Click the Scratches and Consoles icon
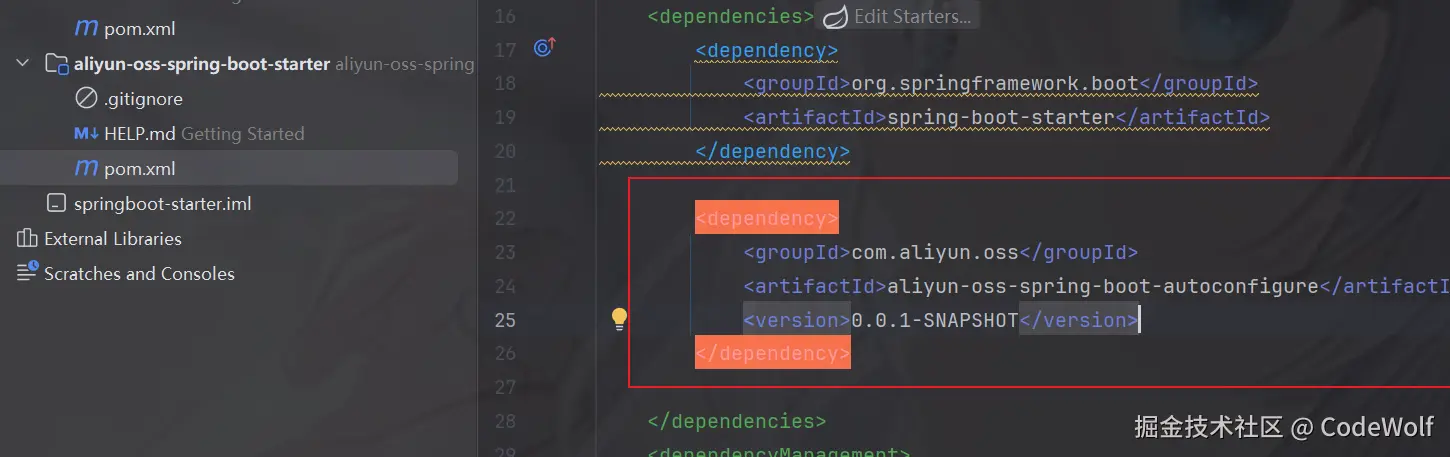1450x457 pixels. pos(27,273)
